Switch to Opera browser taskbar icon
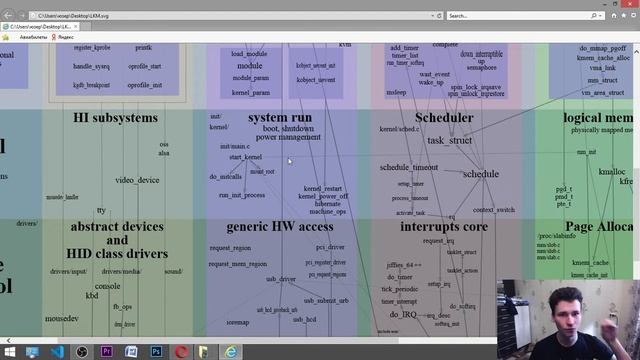Image resolution: width=640 pixels, height=360 pixels. coord(181,351)
